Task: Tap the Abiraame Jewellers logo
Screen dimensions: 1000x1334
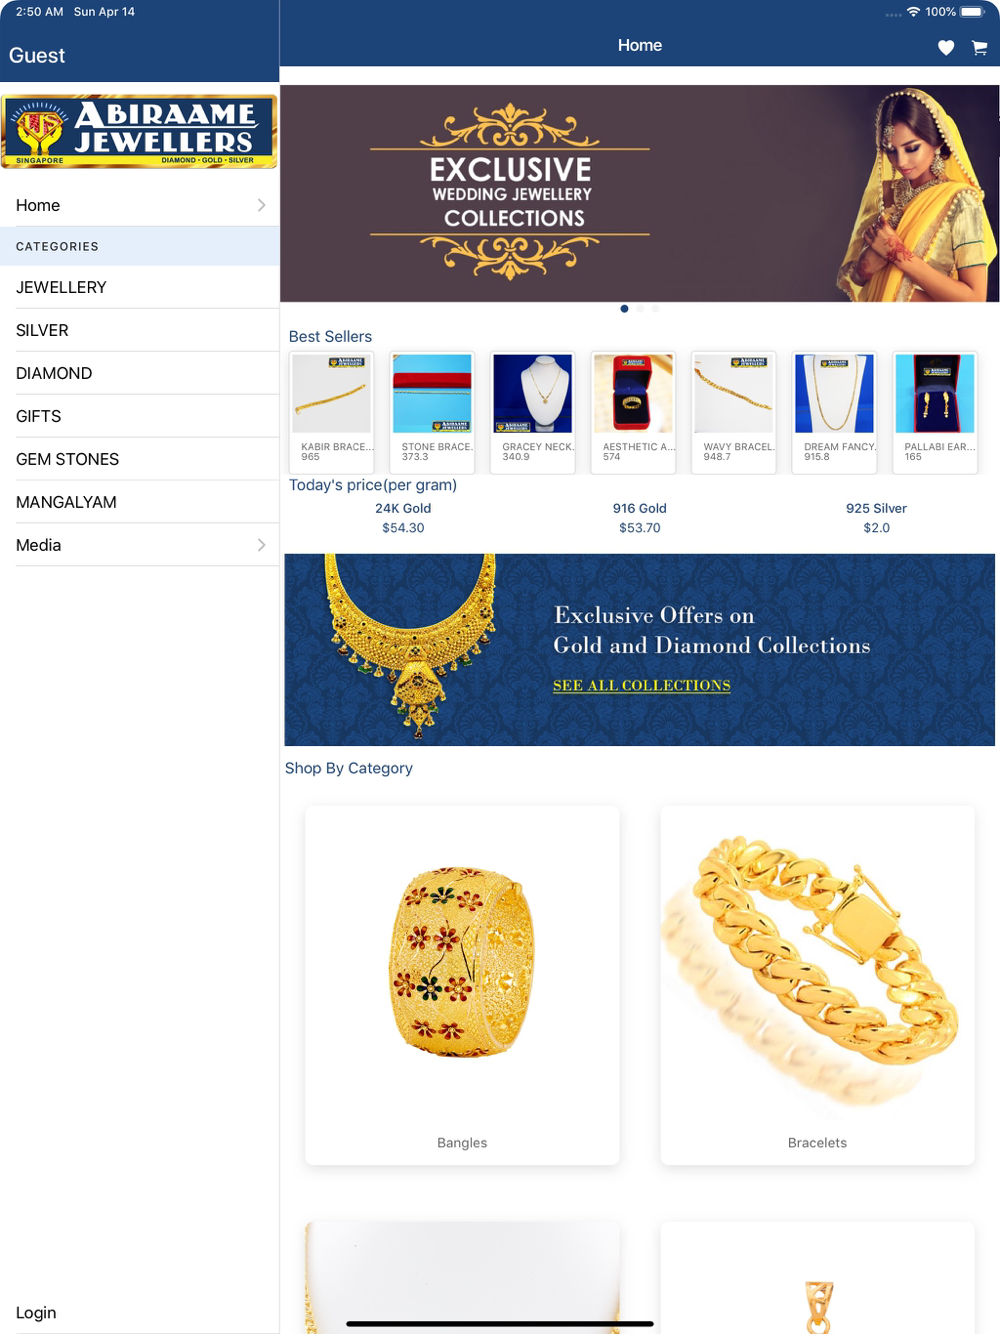Action: pos(139,131)
